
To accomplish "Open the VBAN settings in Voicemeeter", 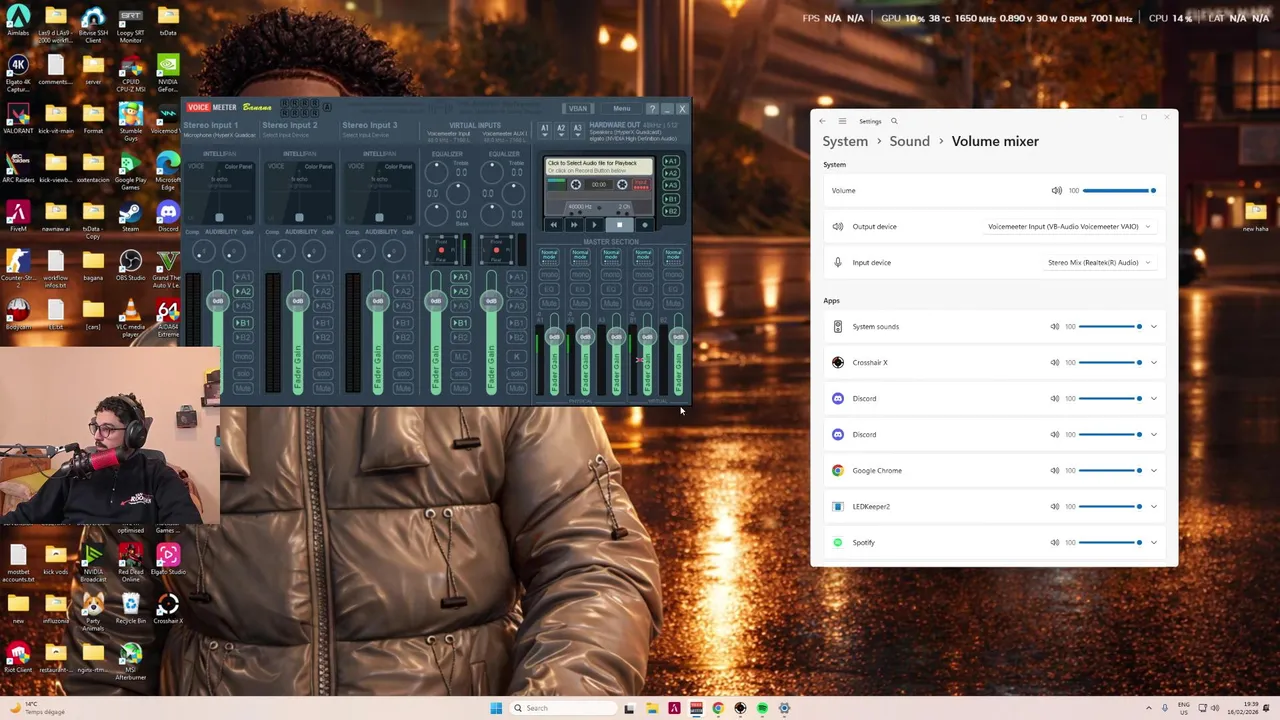I will click(x=578, y=108).
